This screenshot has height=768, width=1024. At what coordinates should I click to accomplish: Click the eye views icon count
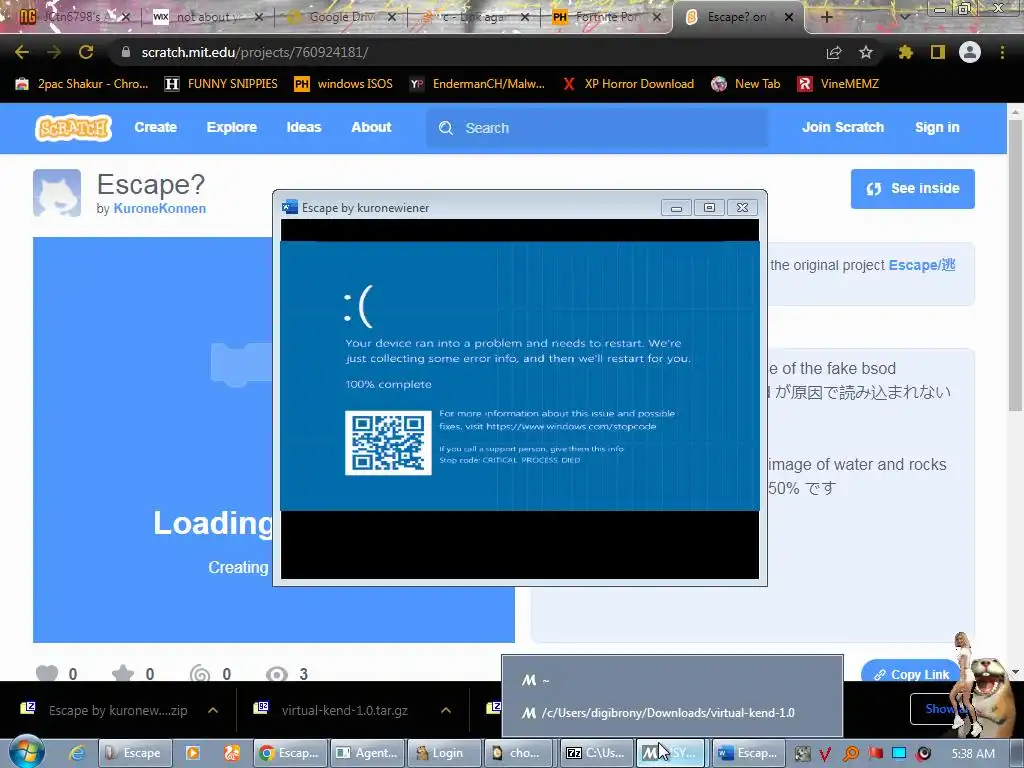277,673
